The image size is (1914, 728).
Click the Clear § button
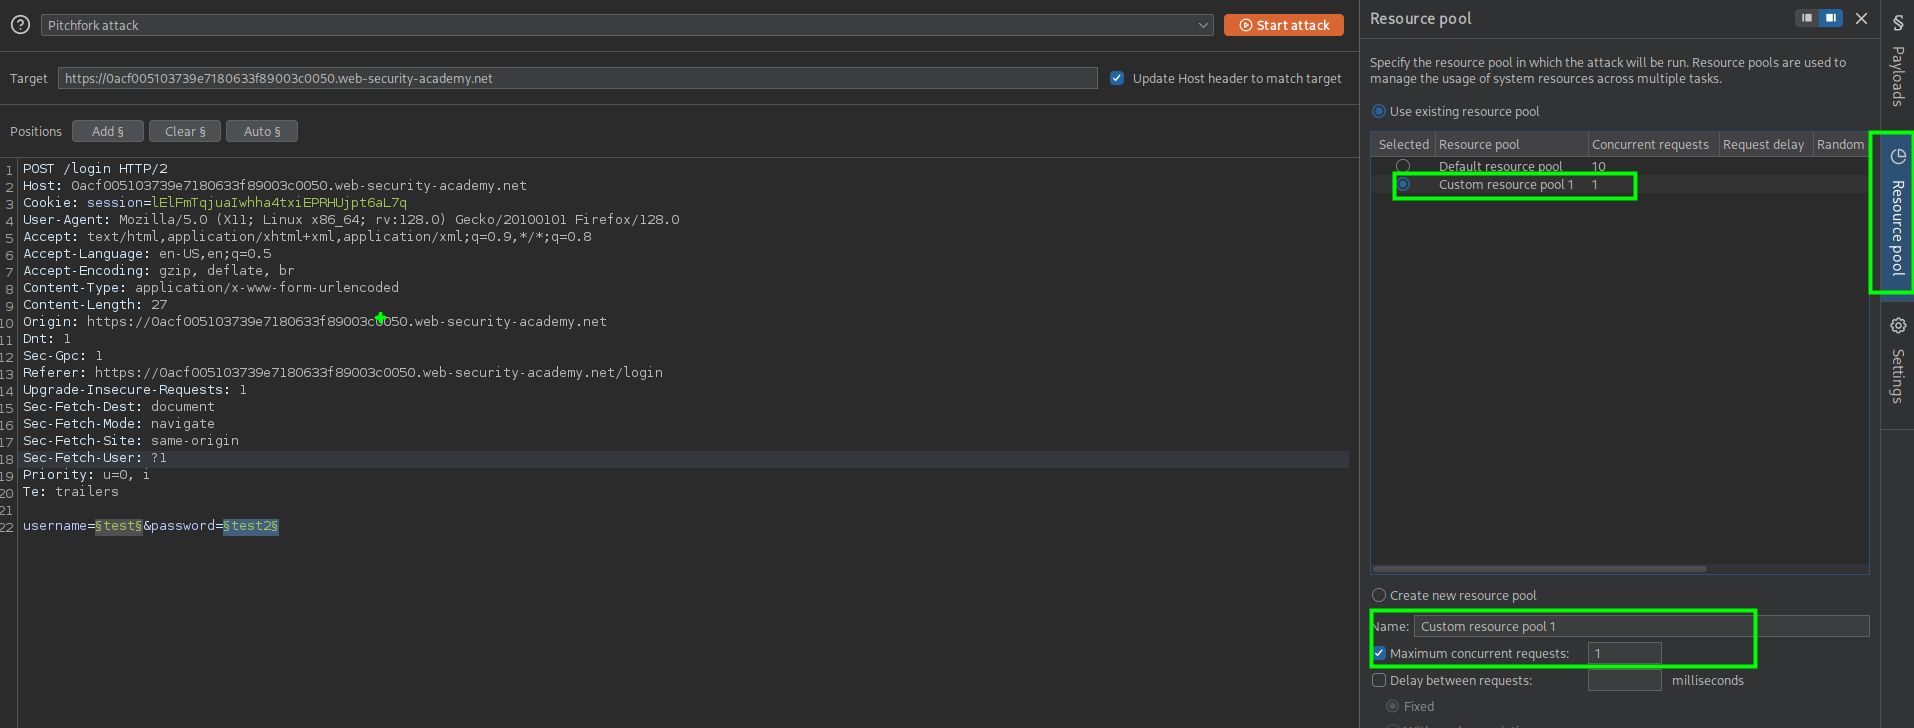(185, 131)
